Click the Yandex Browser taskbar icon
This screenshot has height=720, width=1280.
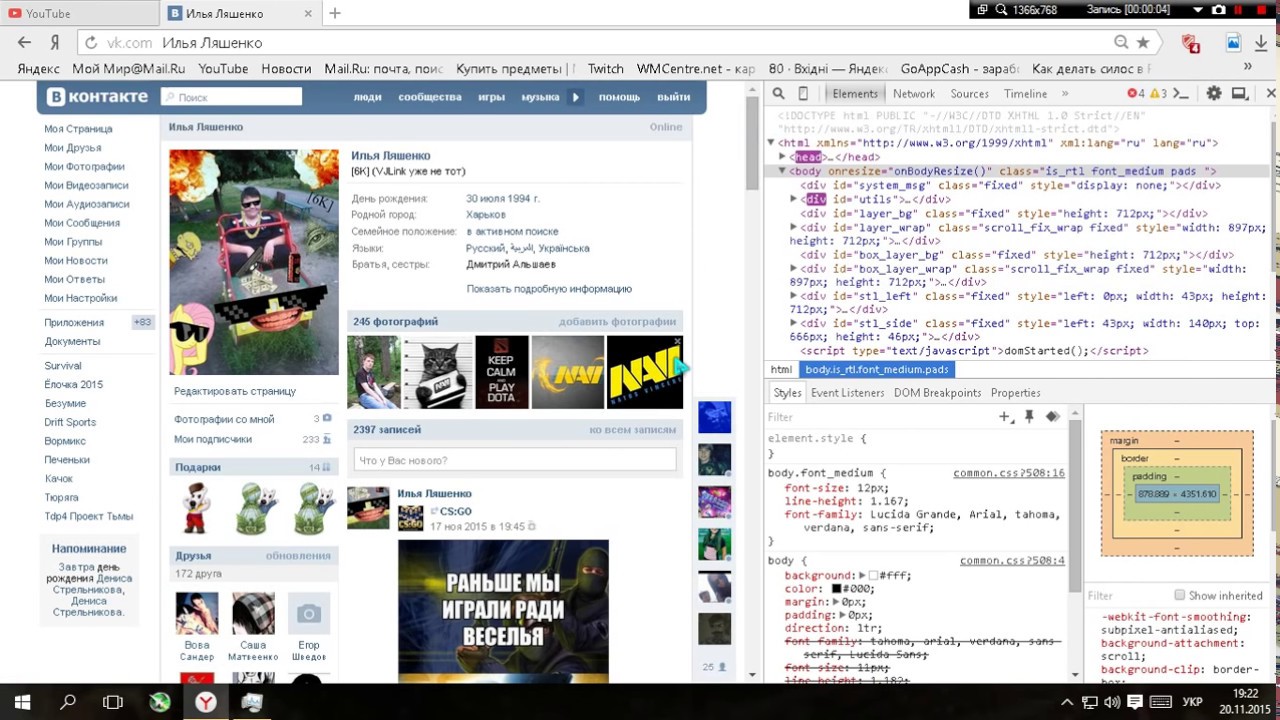(205, 703)
